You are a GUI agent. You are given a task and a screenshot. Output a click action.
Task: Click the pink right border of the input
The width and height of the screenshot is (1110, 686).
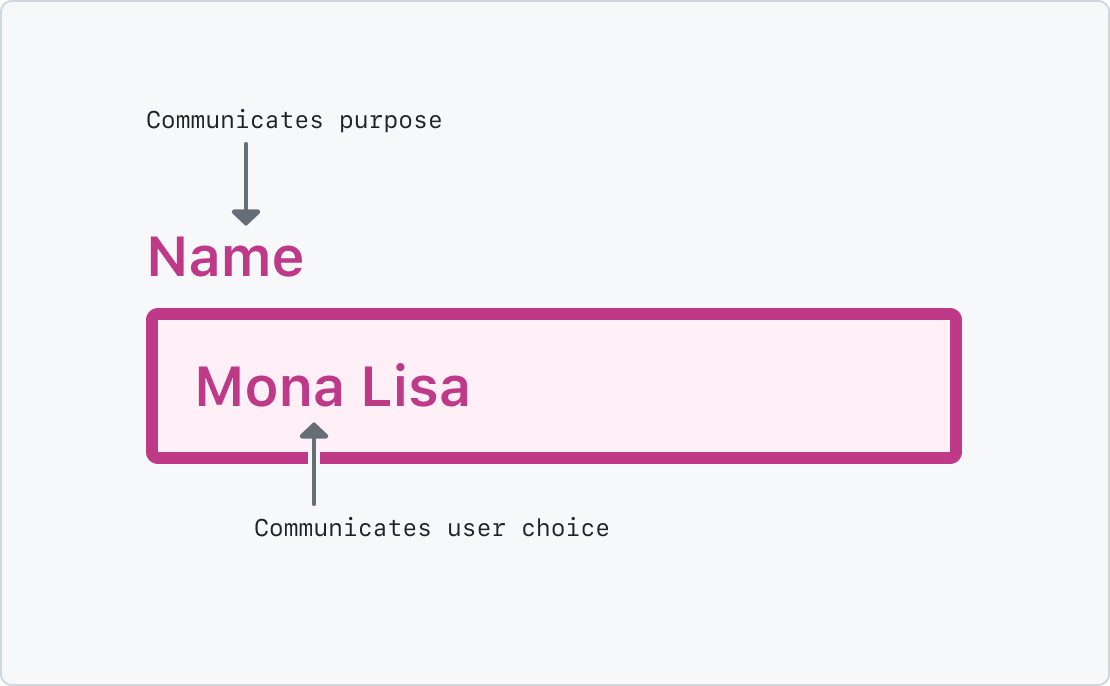coord(956,386)
